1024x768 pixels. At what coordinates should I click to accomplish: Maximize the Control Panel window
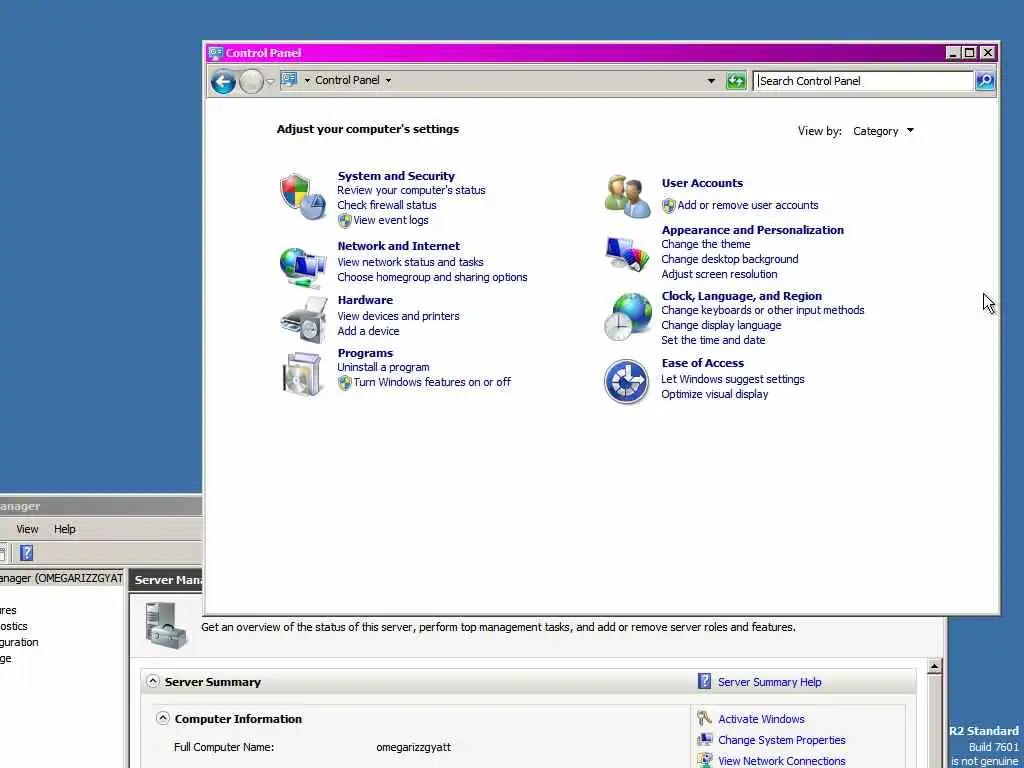(x=970, y=53)
